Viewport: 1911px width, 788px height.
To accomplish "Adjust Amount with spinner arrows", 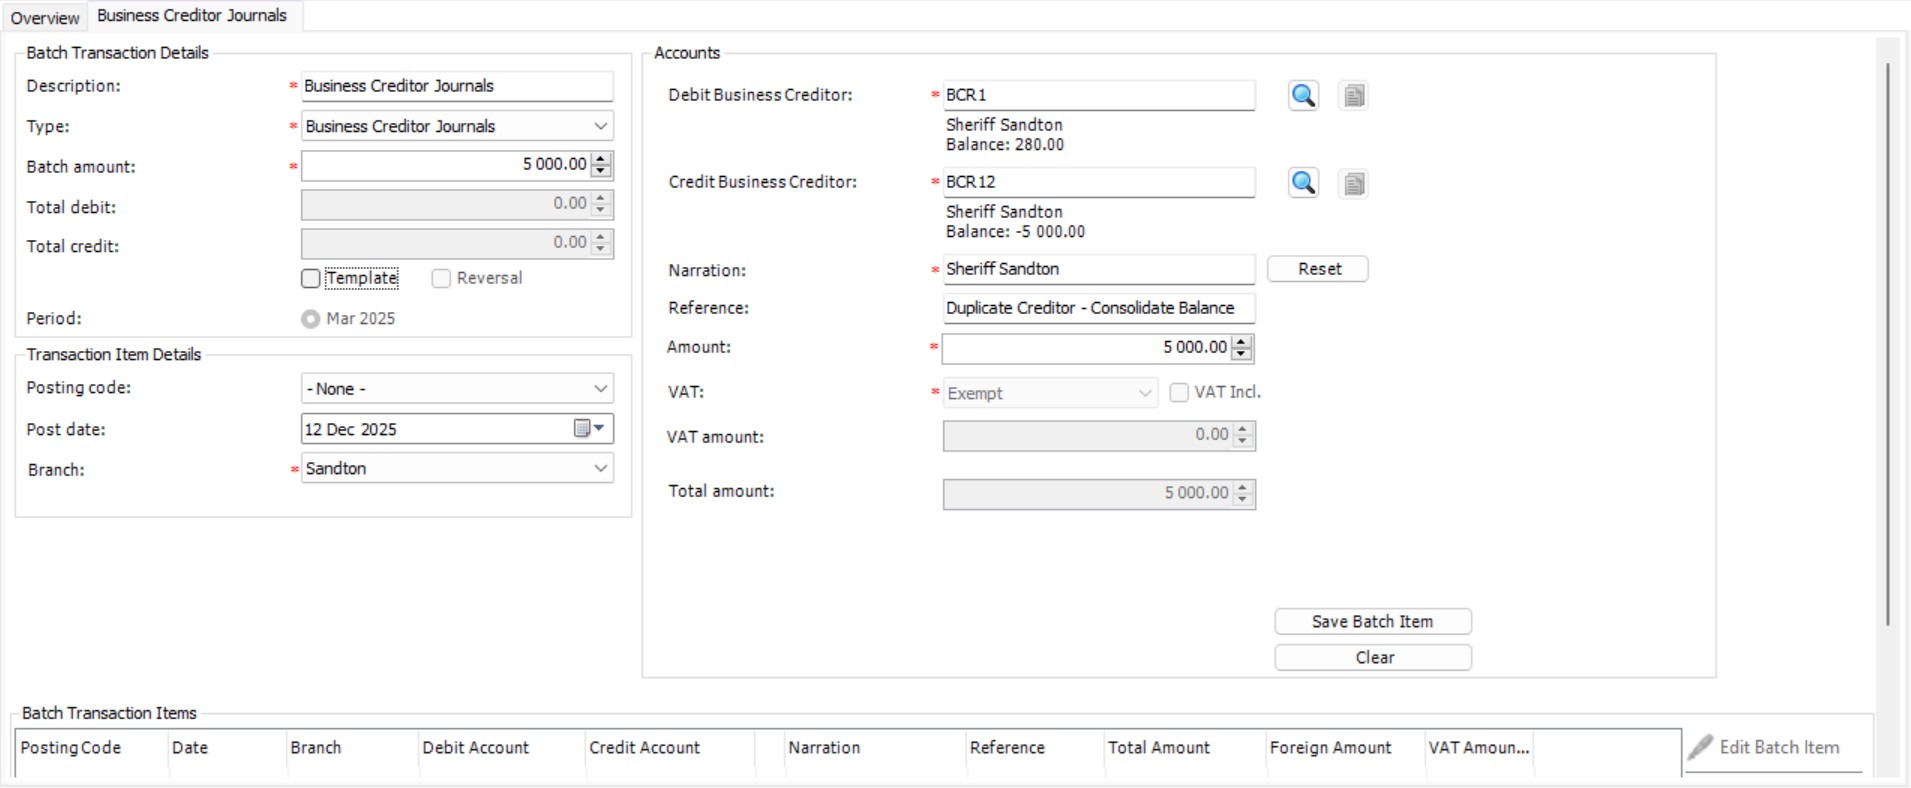I will tap(1242, 348).
